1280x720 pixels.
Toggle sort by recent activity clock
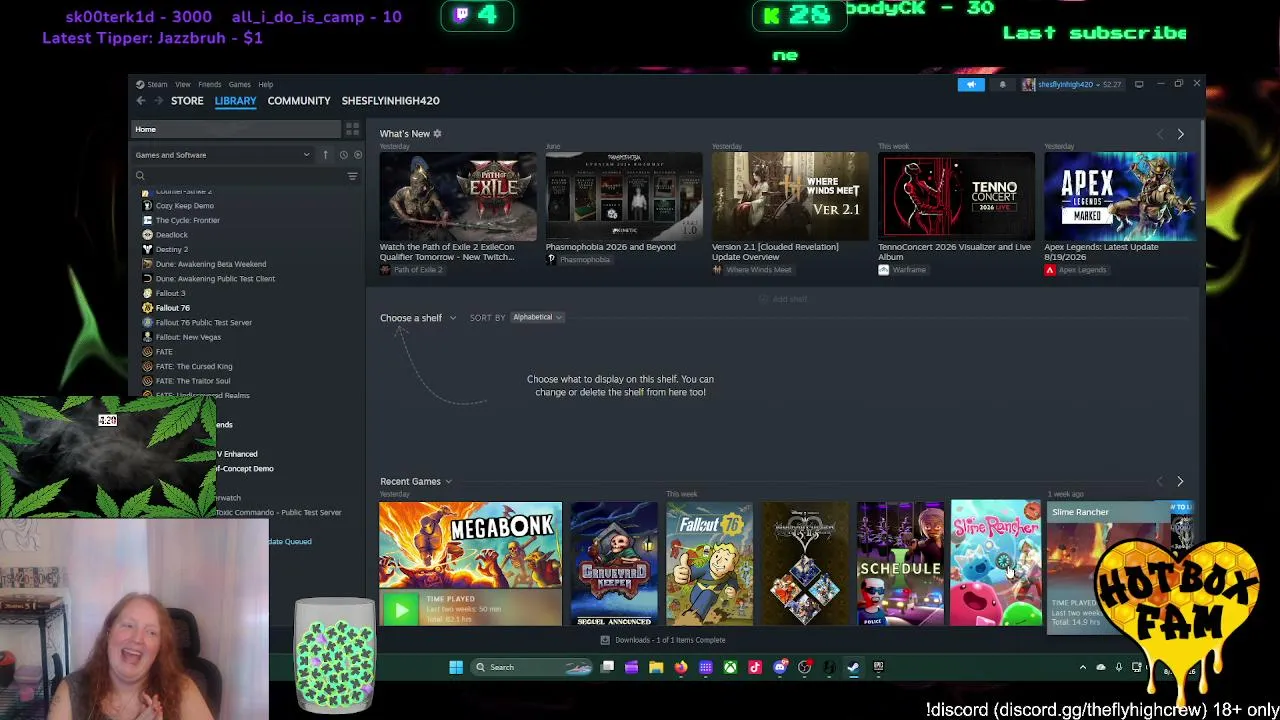coord(343,155)
